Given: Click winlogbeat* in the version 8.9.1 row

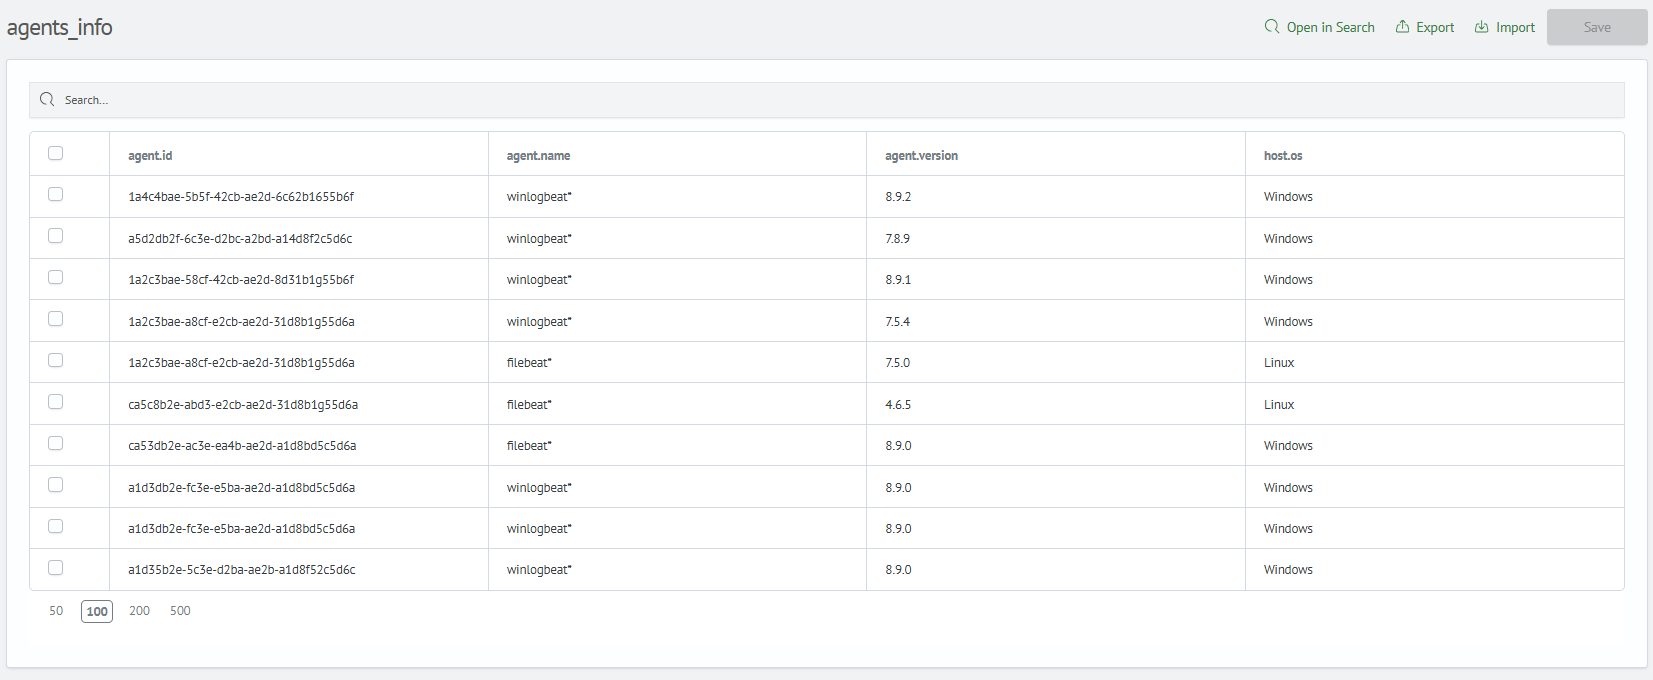Looking at the screenshot, I should coord(539,280).
